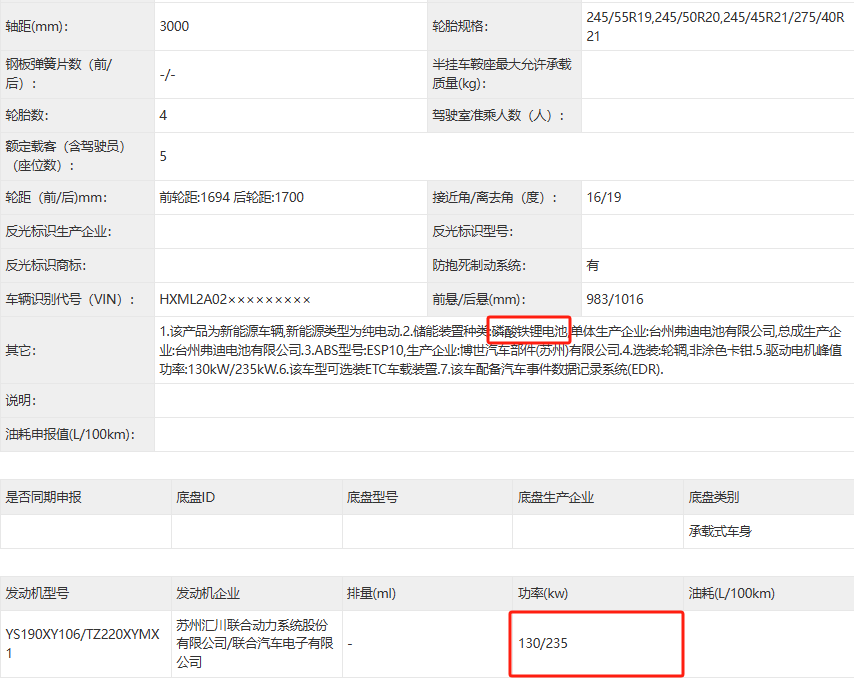Image resolution: width=854 pixels, height=679 pixels.
Task: Click the 底盘生产企业 column header
Action: (x=556, y=497)
